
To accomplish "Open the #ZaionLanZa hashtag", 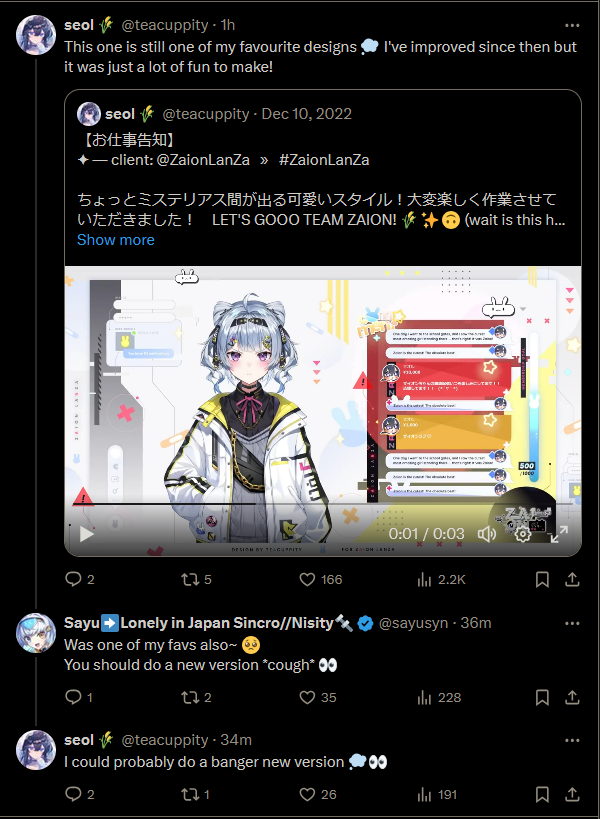I will coord(324,160).
